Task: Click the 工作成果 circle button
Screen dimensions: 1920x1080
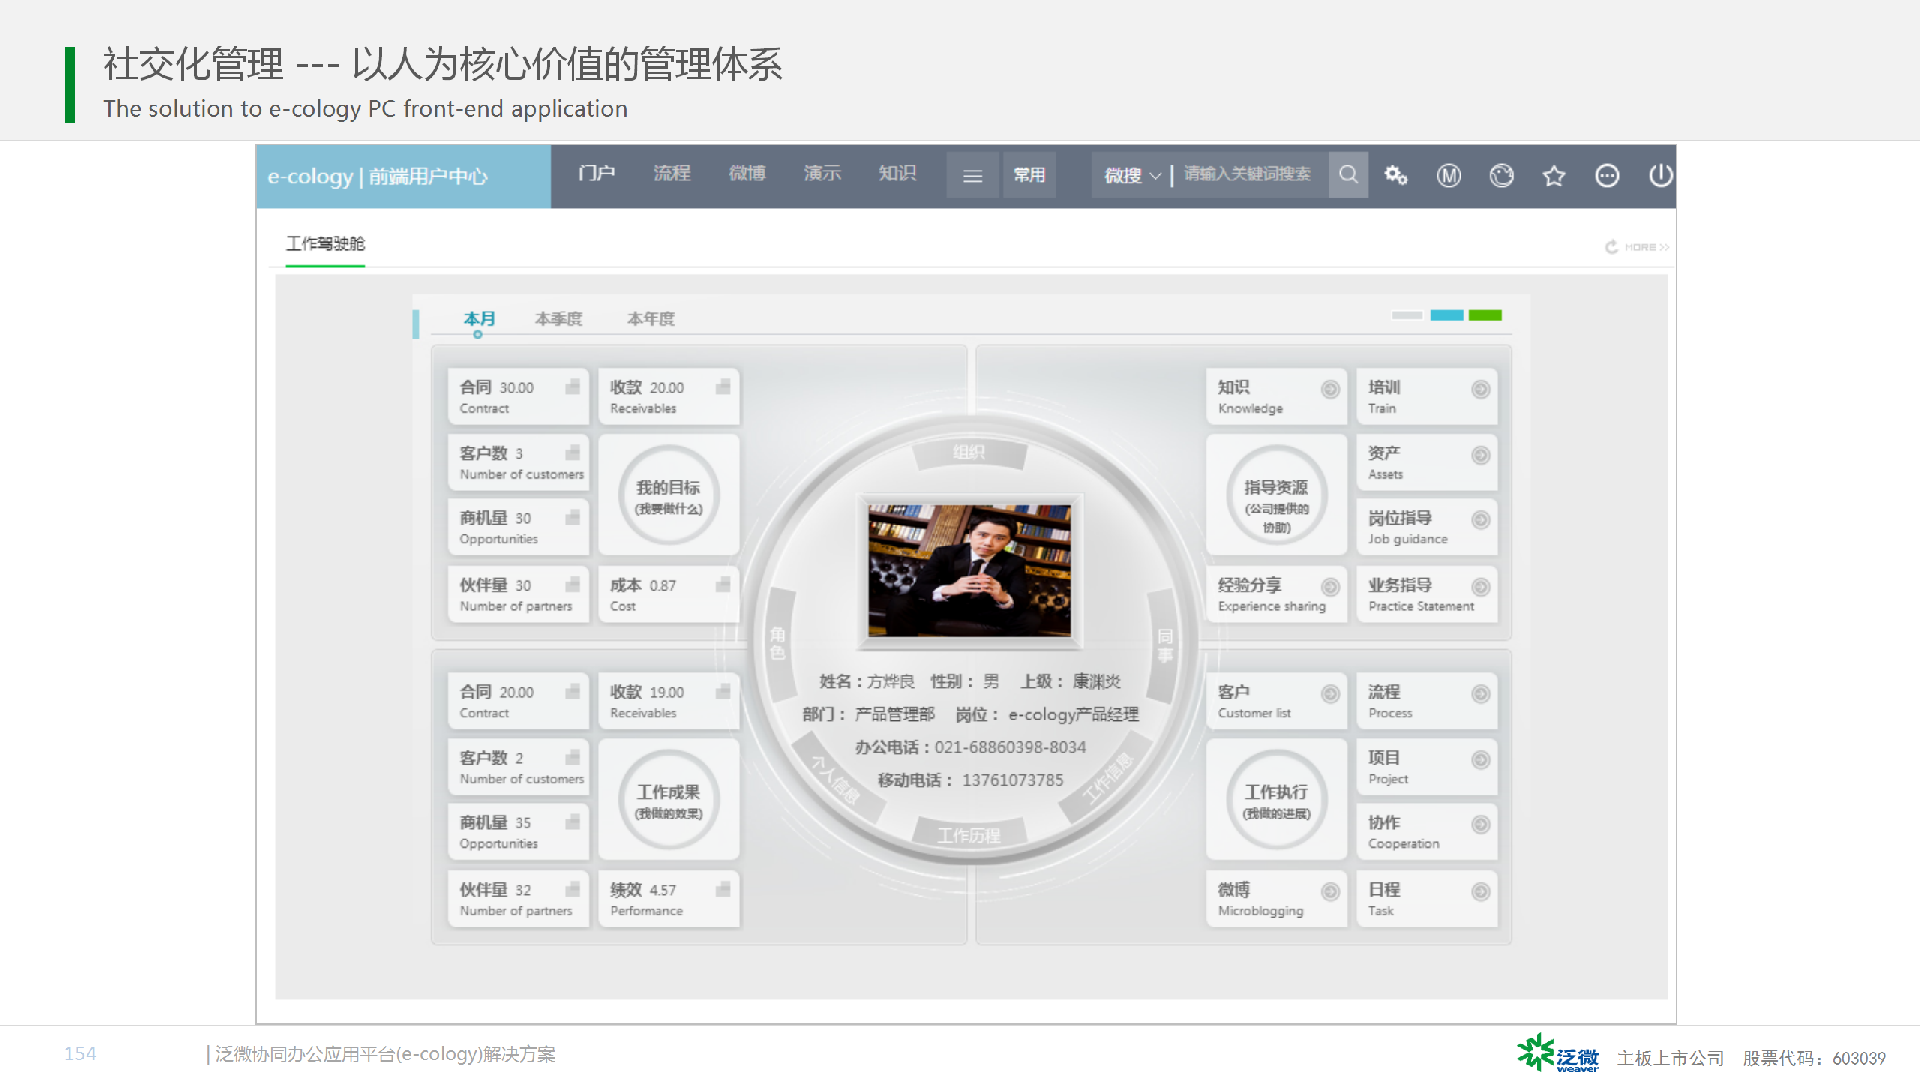Action: coord(669,800)
